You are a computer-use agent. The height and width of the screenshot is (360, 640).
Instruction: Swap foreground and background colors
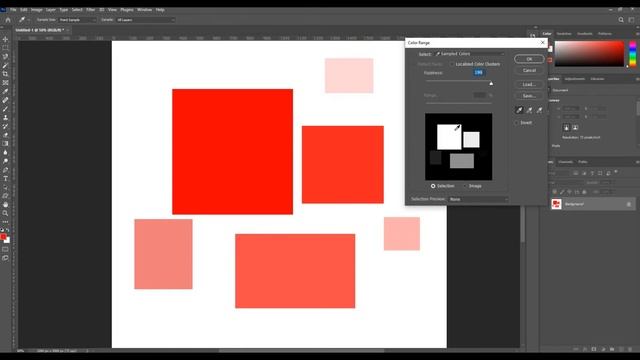(x=8, y=230)
